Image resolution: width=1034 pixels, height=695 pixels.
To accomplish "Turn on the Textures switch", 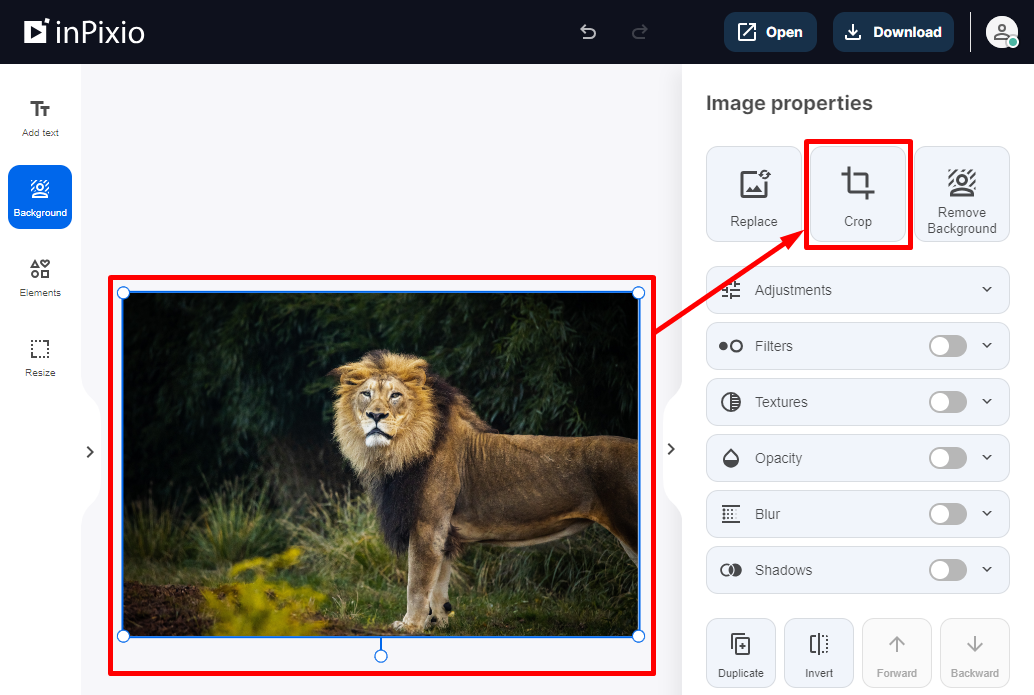I will (x=947, y=402).
